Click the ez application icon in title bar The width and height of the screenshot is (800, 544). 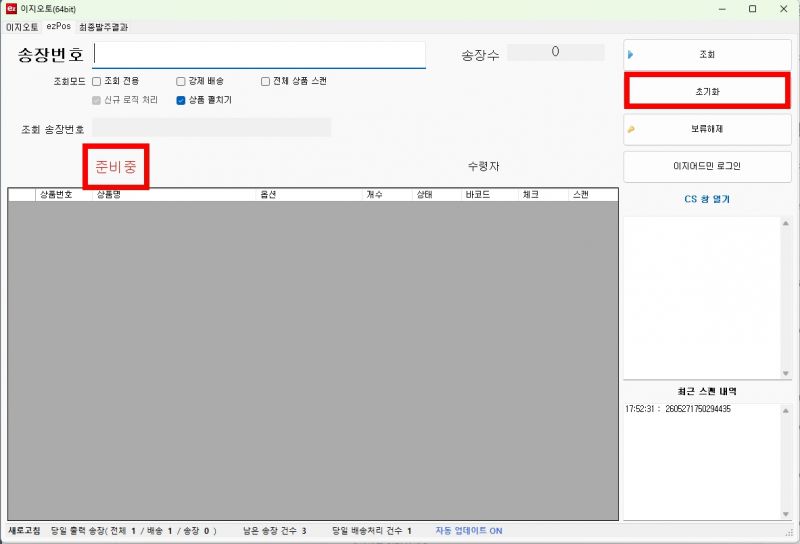coord(11,9)
